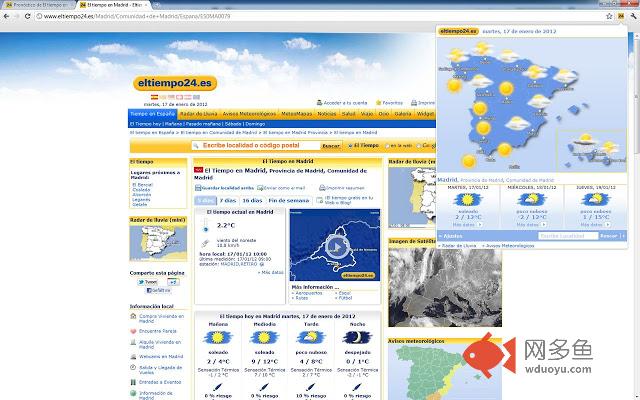Open Más datos arrow under Martes forecast
Viewport: 640px width, 400px height.
tap(480, 224)
